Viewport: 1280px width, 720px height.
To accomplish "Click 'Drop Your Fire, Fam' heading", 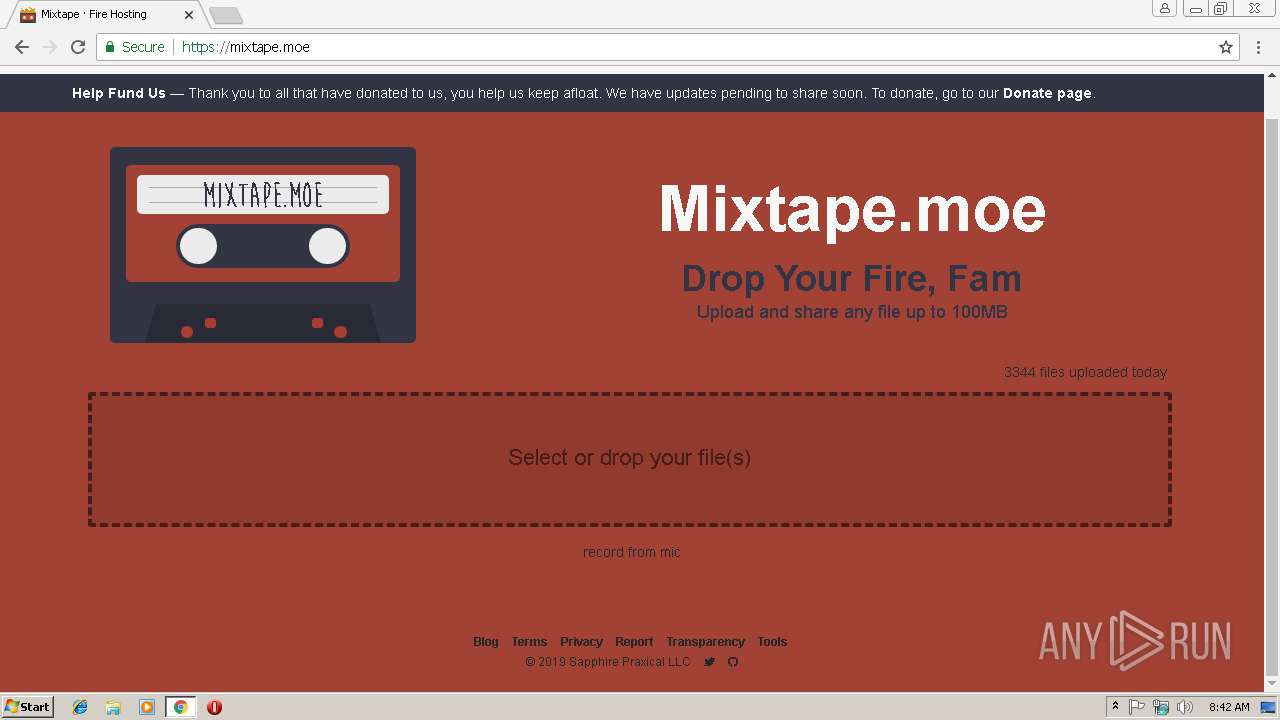I will (852, 278).
